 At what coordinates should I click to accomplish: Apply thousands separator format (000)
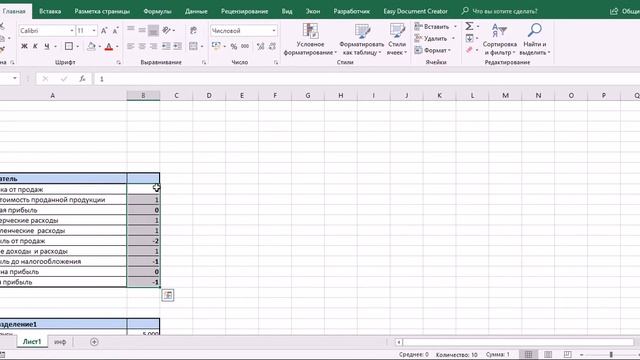(245, 47)
